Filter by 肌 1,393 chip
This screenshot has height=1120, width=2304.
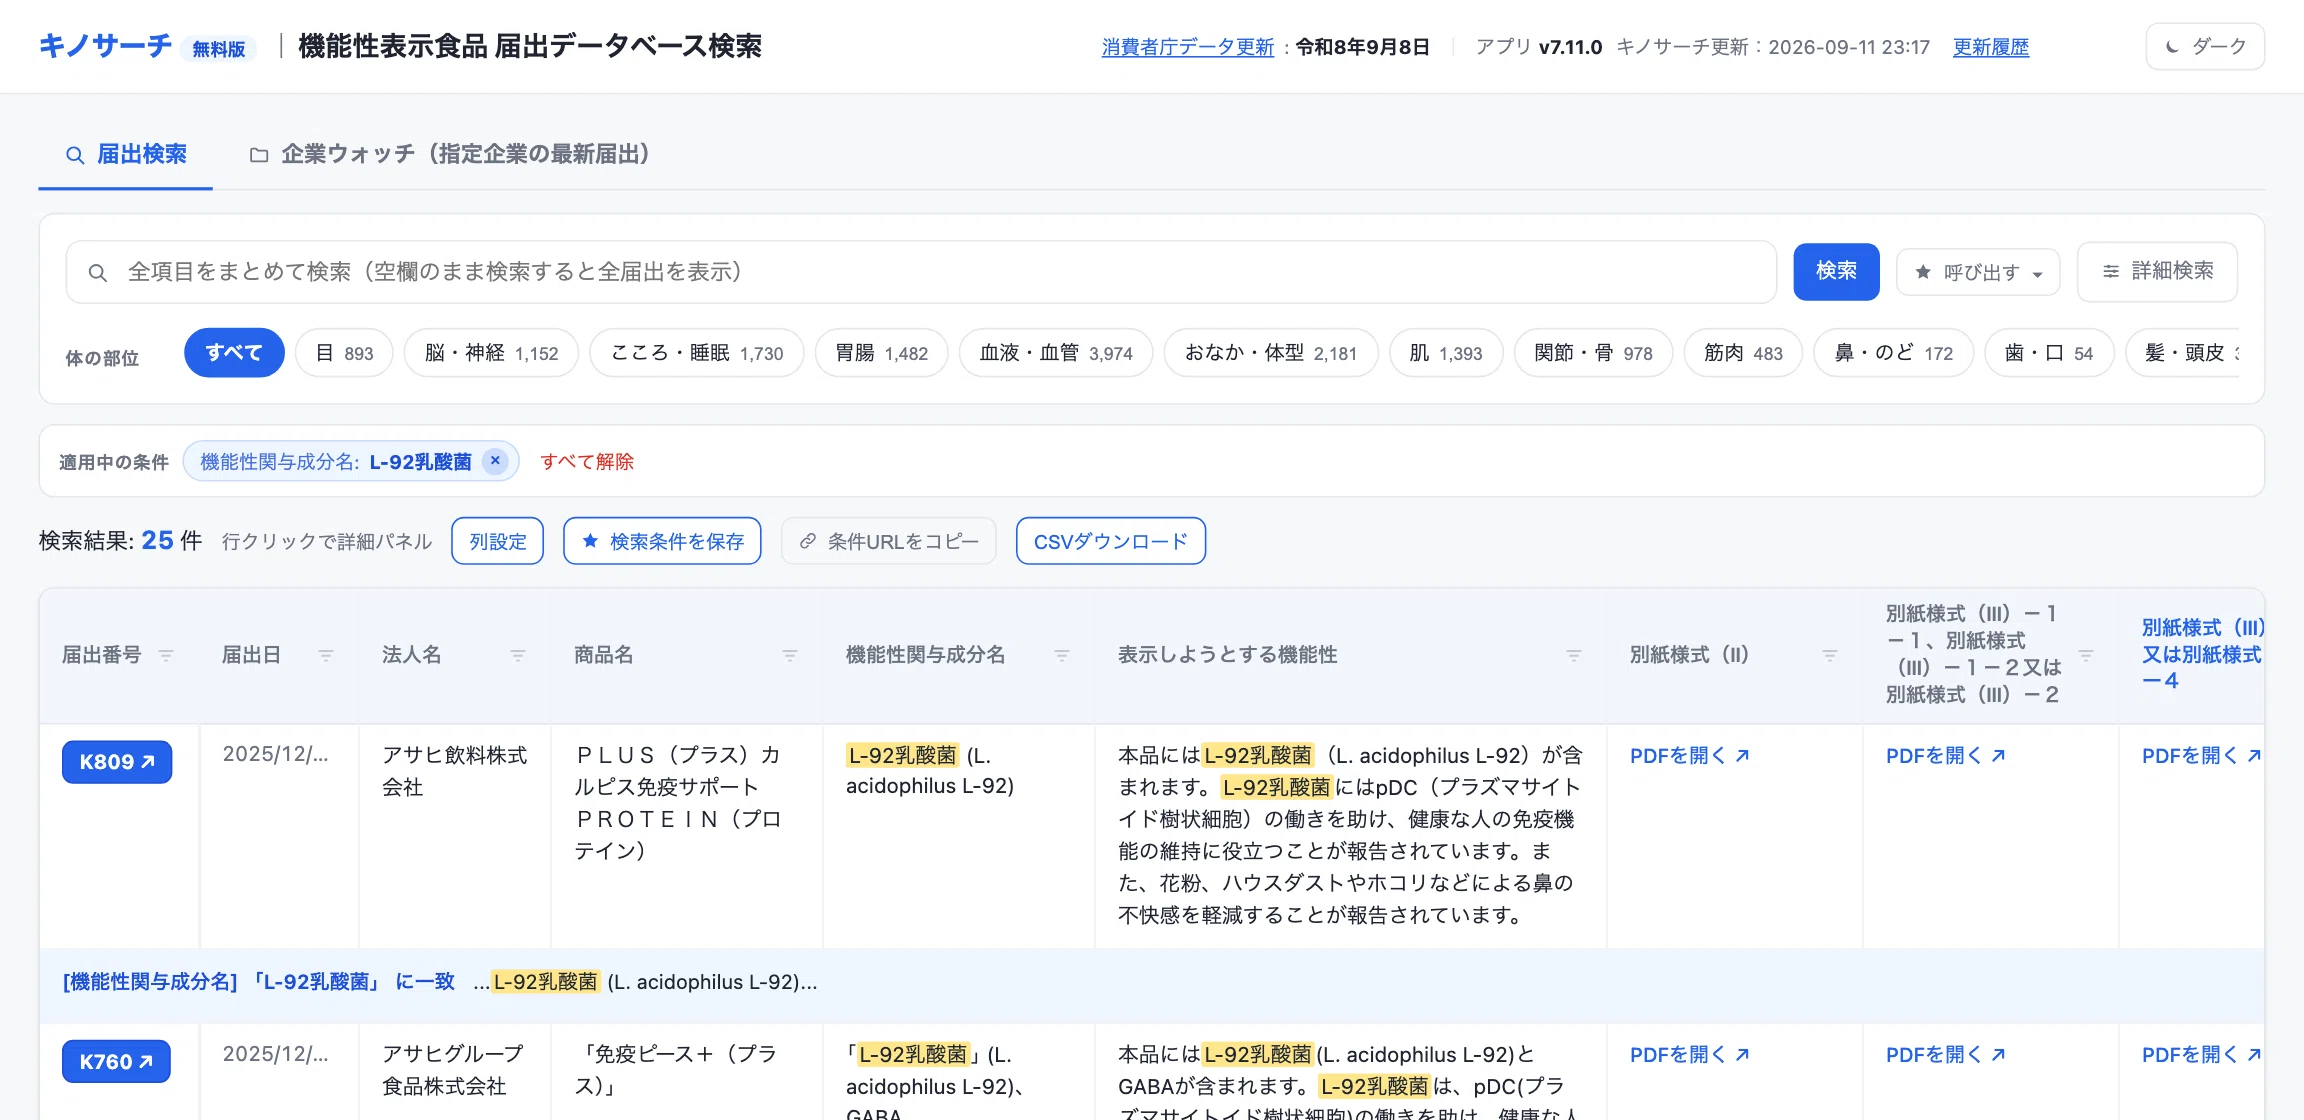click(x=1446, y=352)
